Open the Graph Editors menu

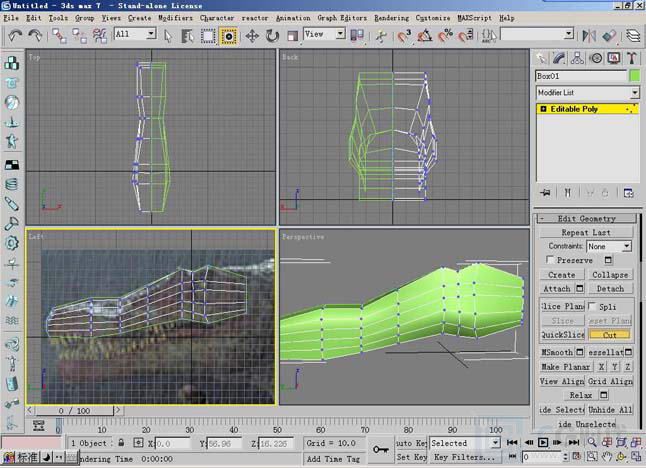coord(342,18)
